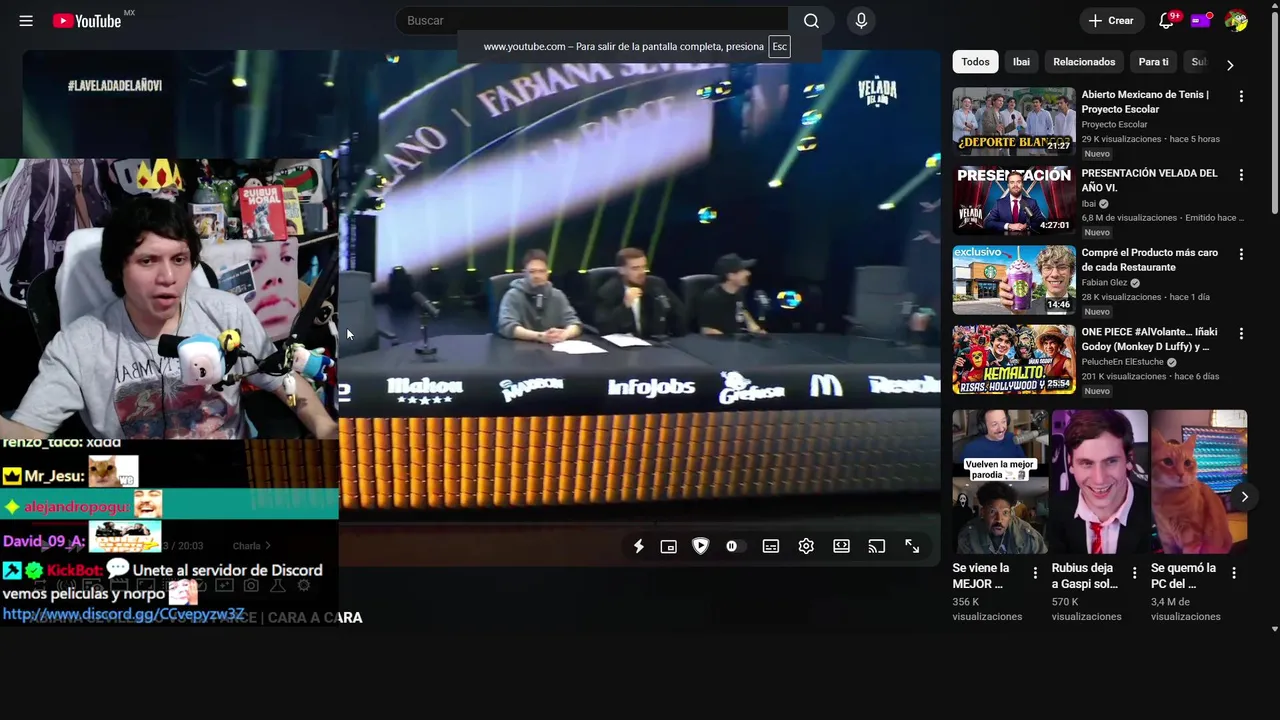The height and width of the screenshot is (720, 1280).
Task: Select the Ibai filter chip
Action: (x=1021, y=62)
